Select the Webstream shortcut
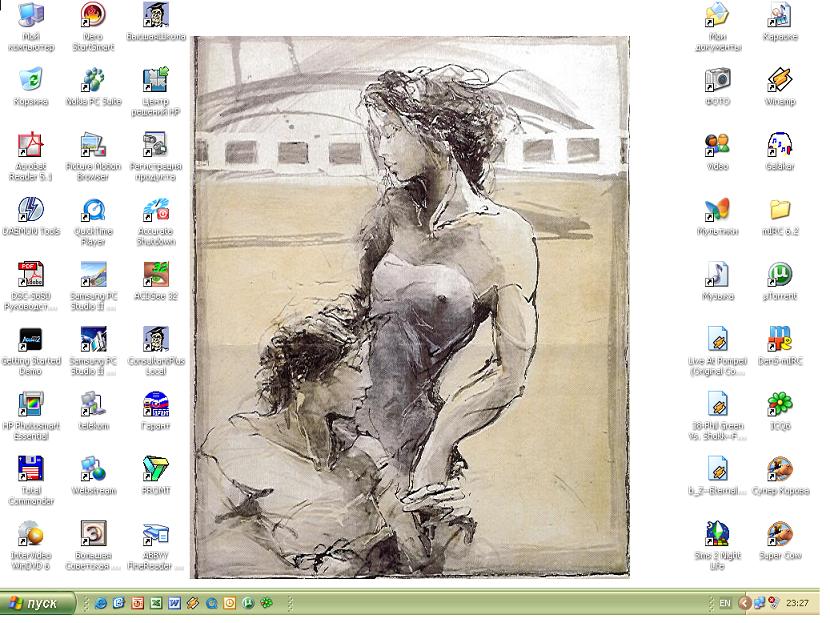Image resolution: width=830 pixels, height=623 pixels. click(93, 470)
